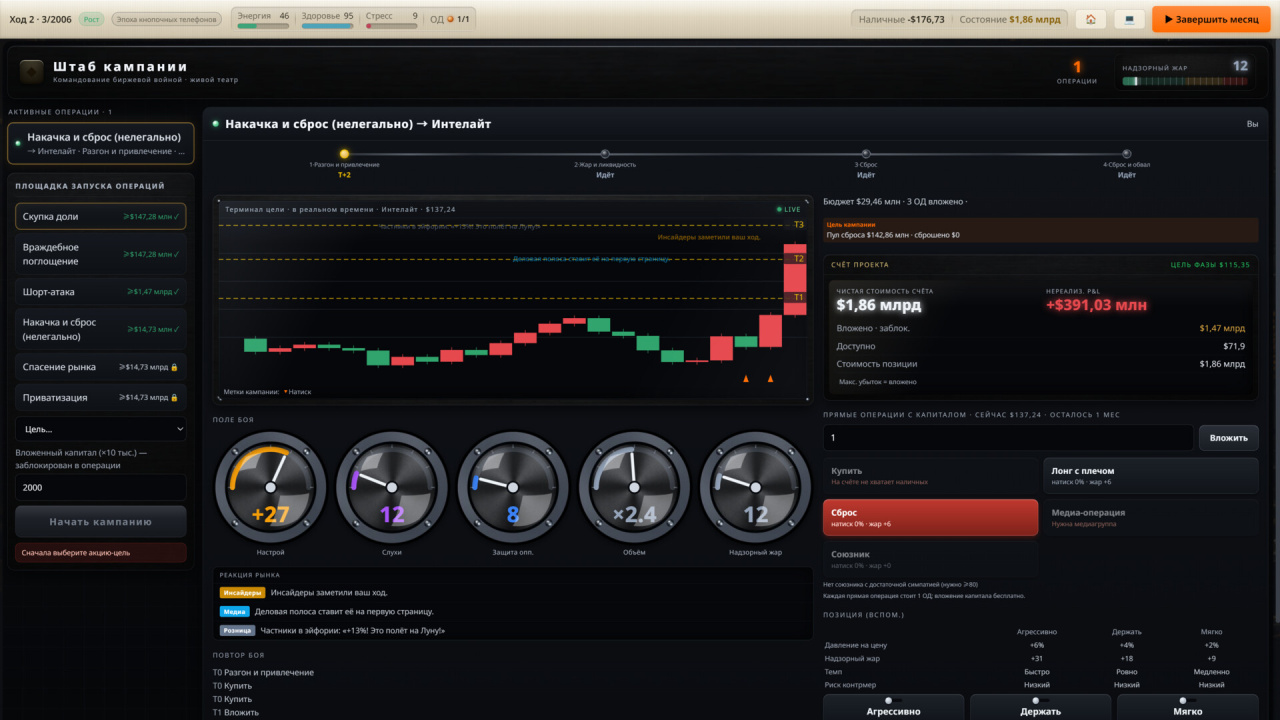Image resolution: width=1280 pixels, height=720 pixels.
Task: Click the error notice Сначала выберите акцию-цель
Action: pos(100,552)
